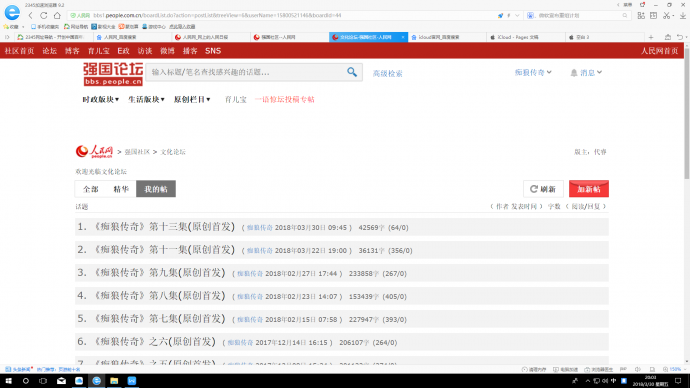Open the downloads arrow icon
The height and width of the screenshot is (388, 690).
[683, 15]
